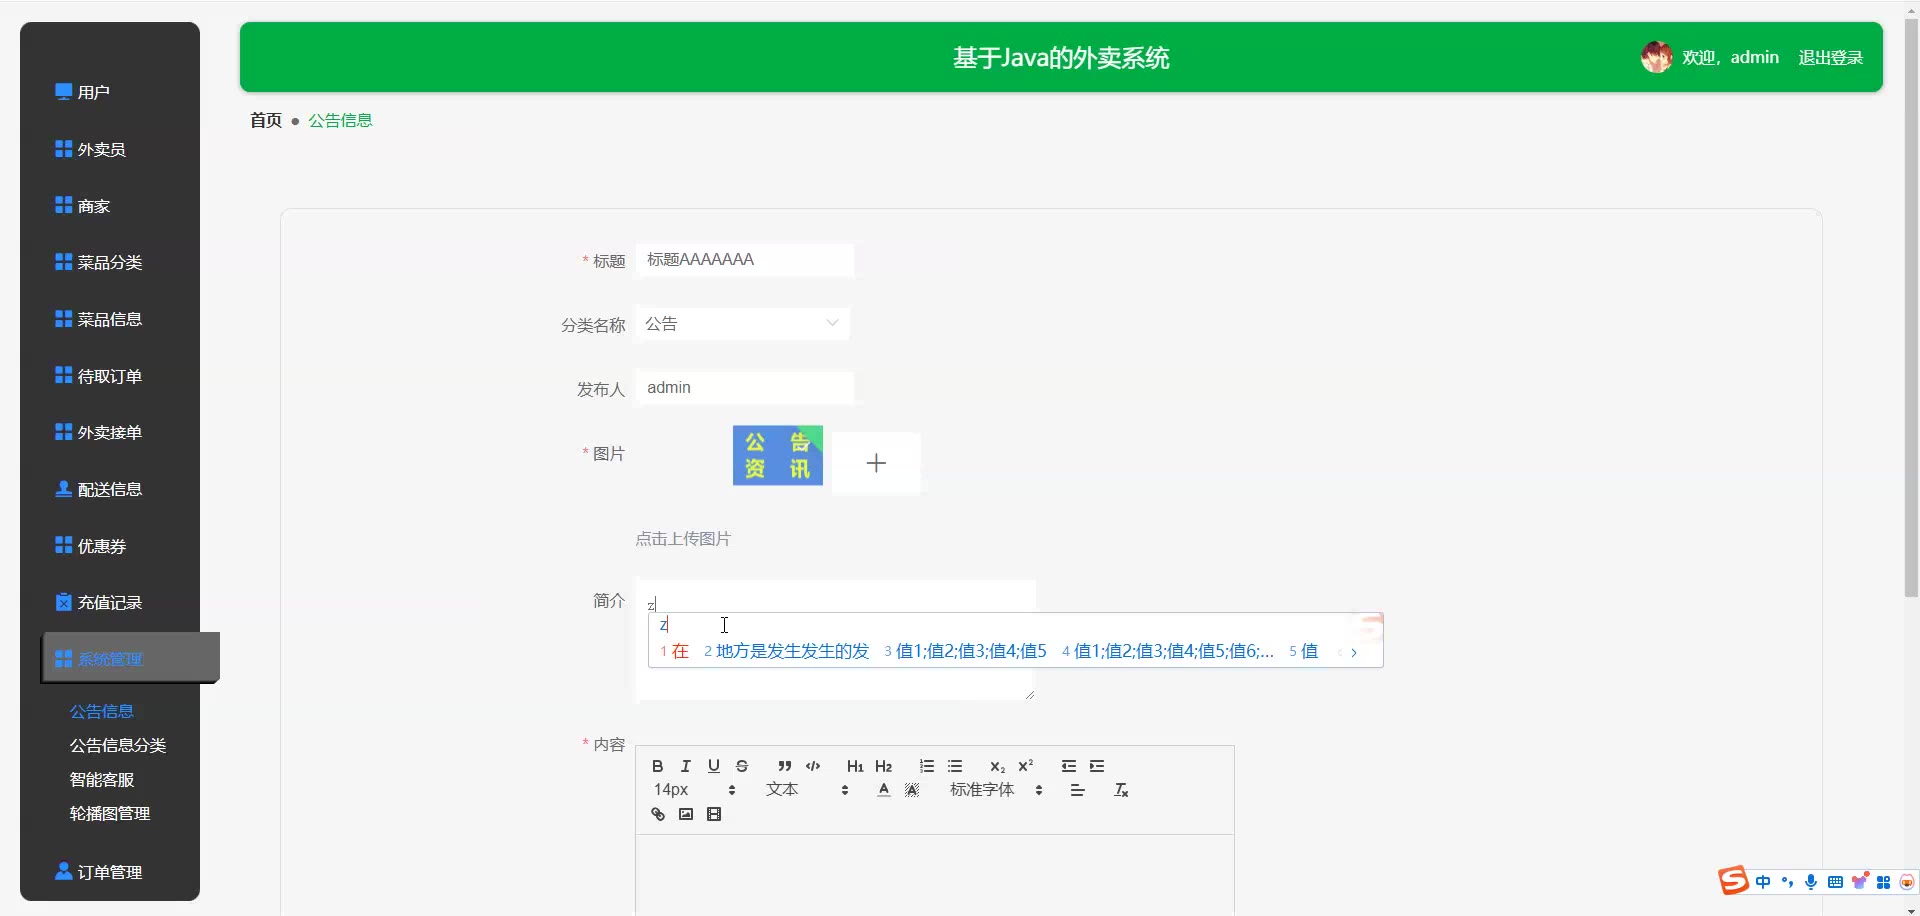Insert a hyperlink in the editor
The width and height of the screenshot is (1920, 916).
tap(657, 814)
